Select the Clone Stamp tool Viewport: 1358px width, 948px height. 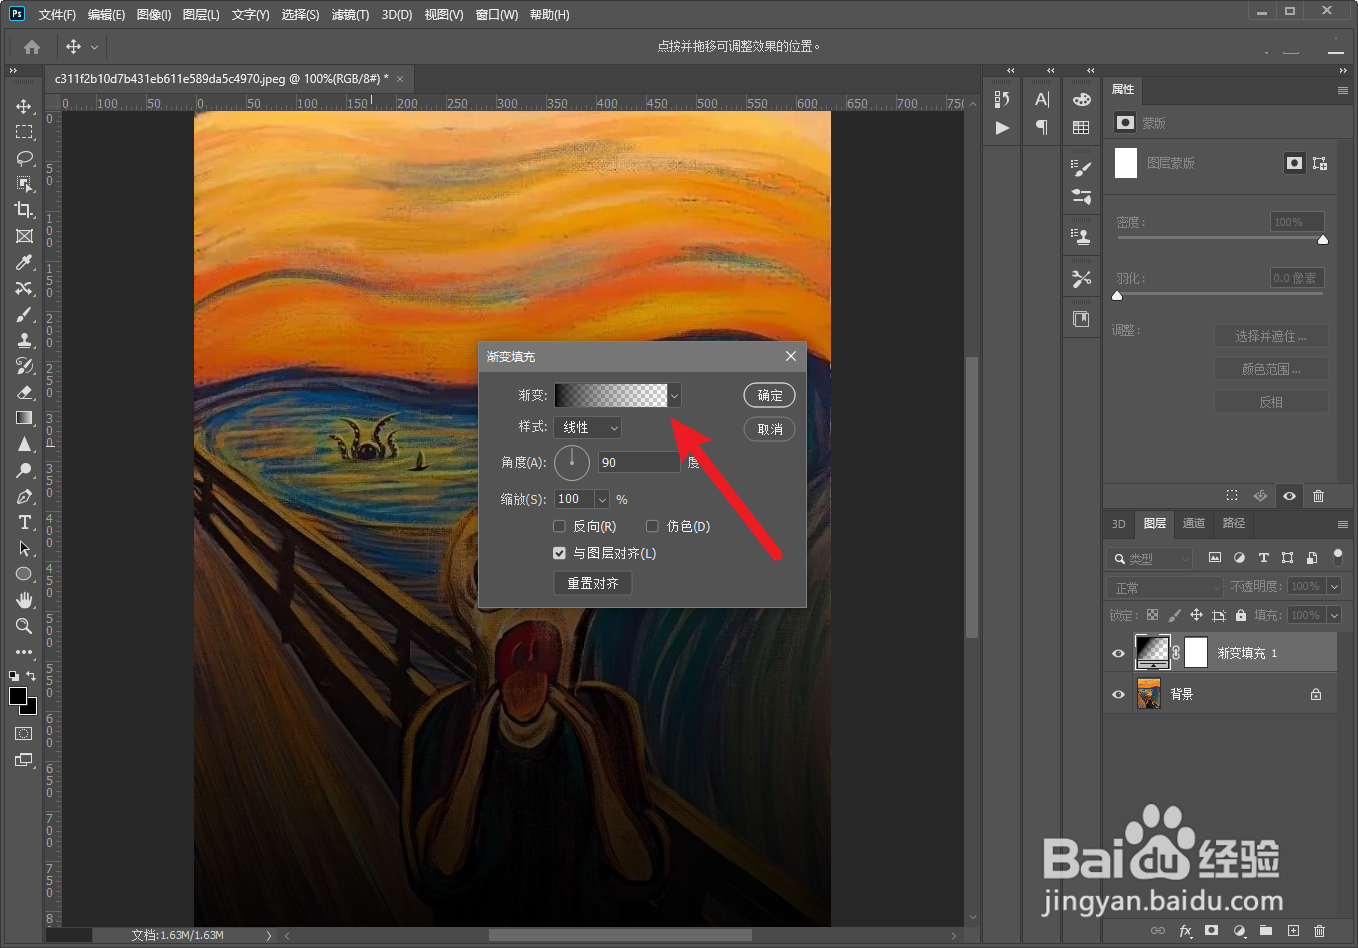coord(24,340)
